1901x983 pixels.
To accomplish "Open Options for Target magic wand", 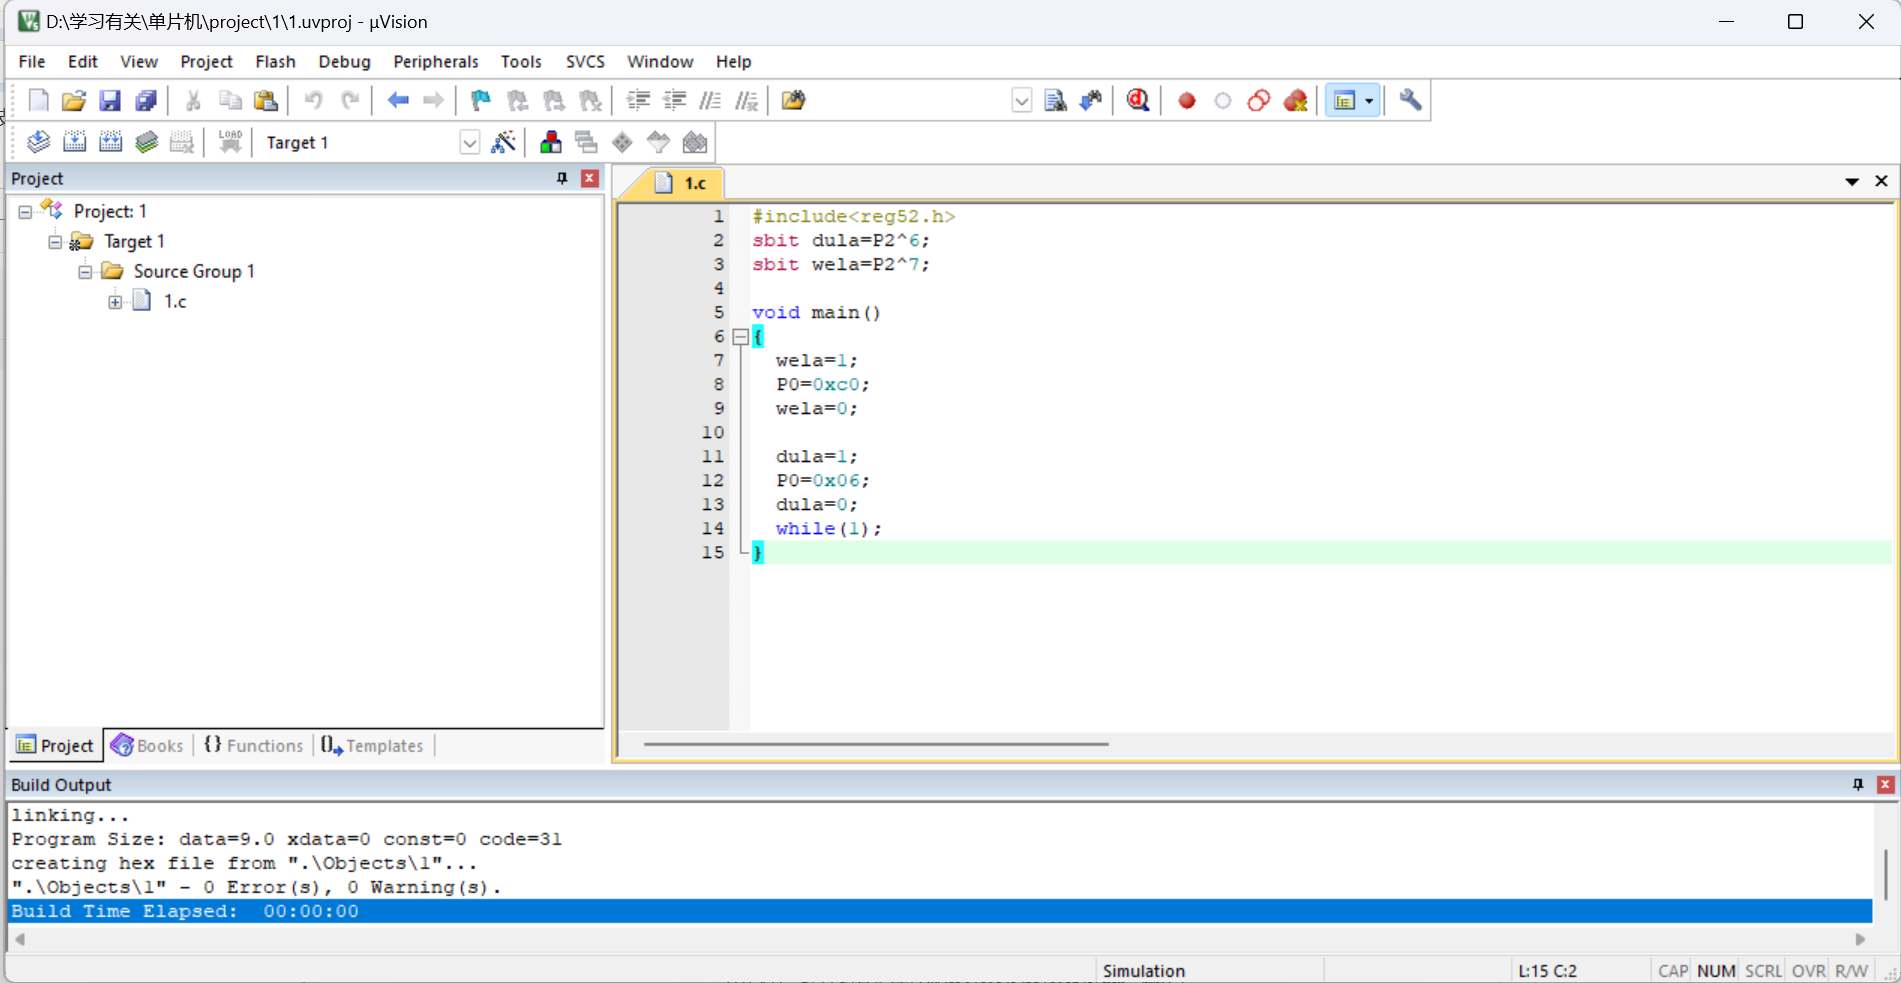I will (x=503, y=142).
